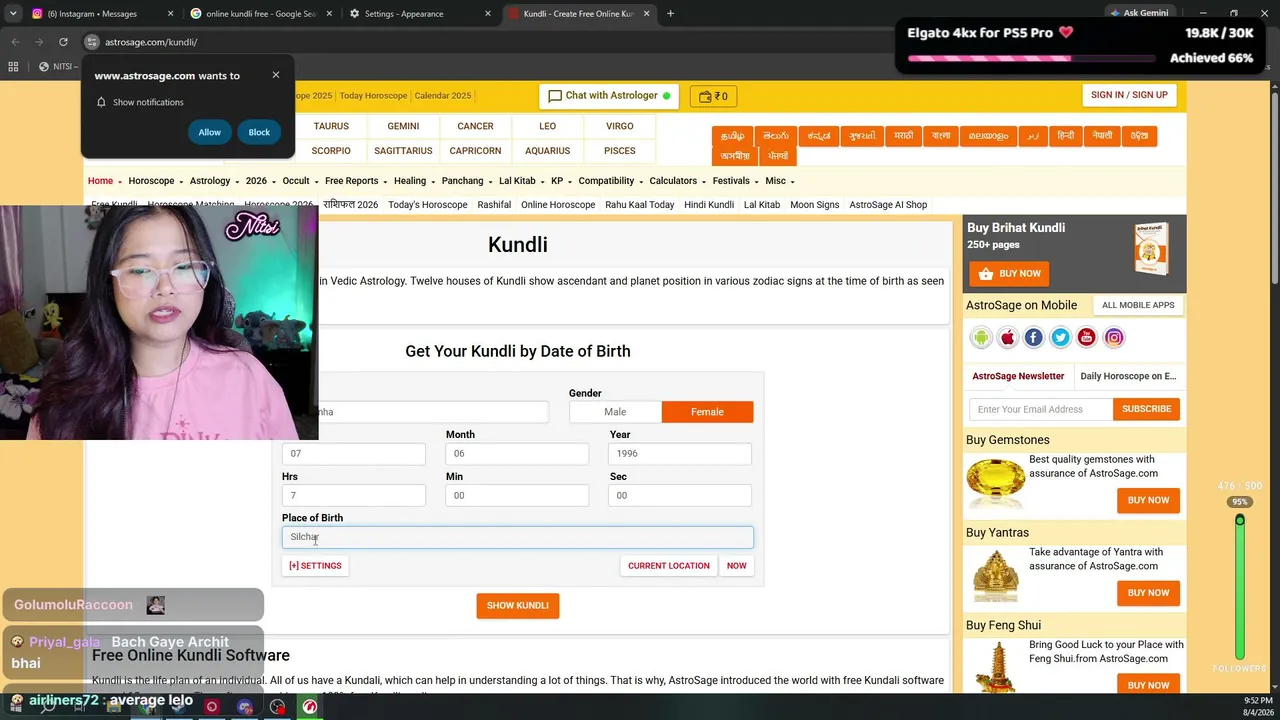Visit AstroSage Facebook page icon
Screen dimensions: 1280x720
1034,338
